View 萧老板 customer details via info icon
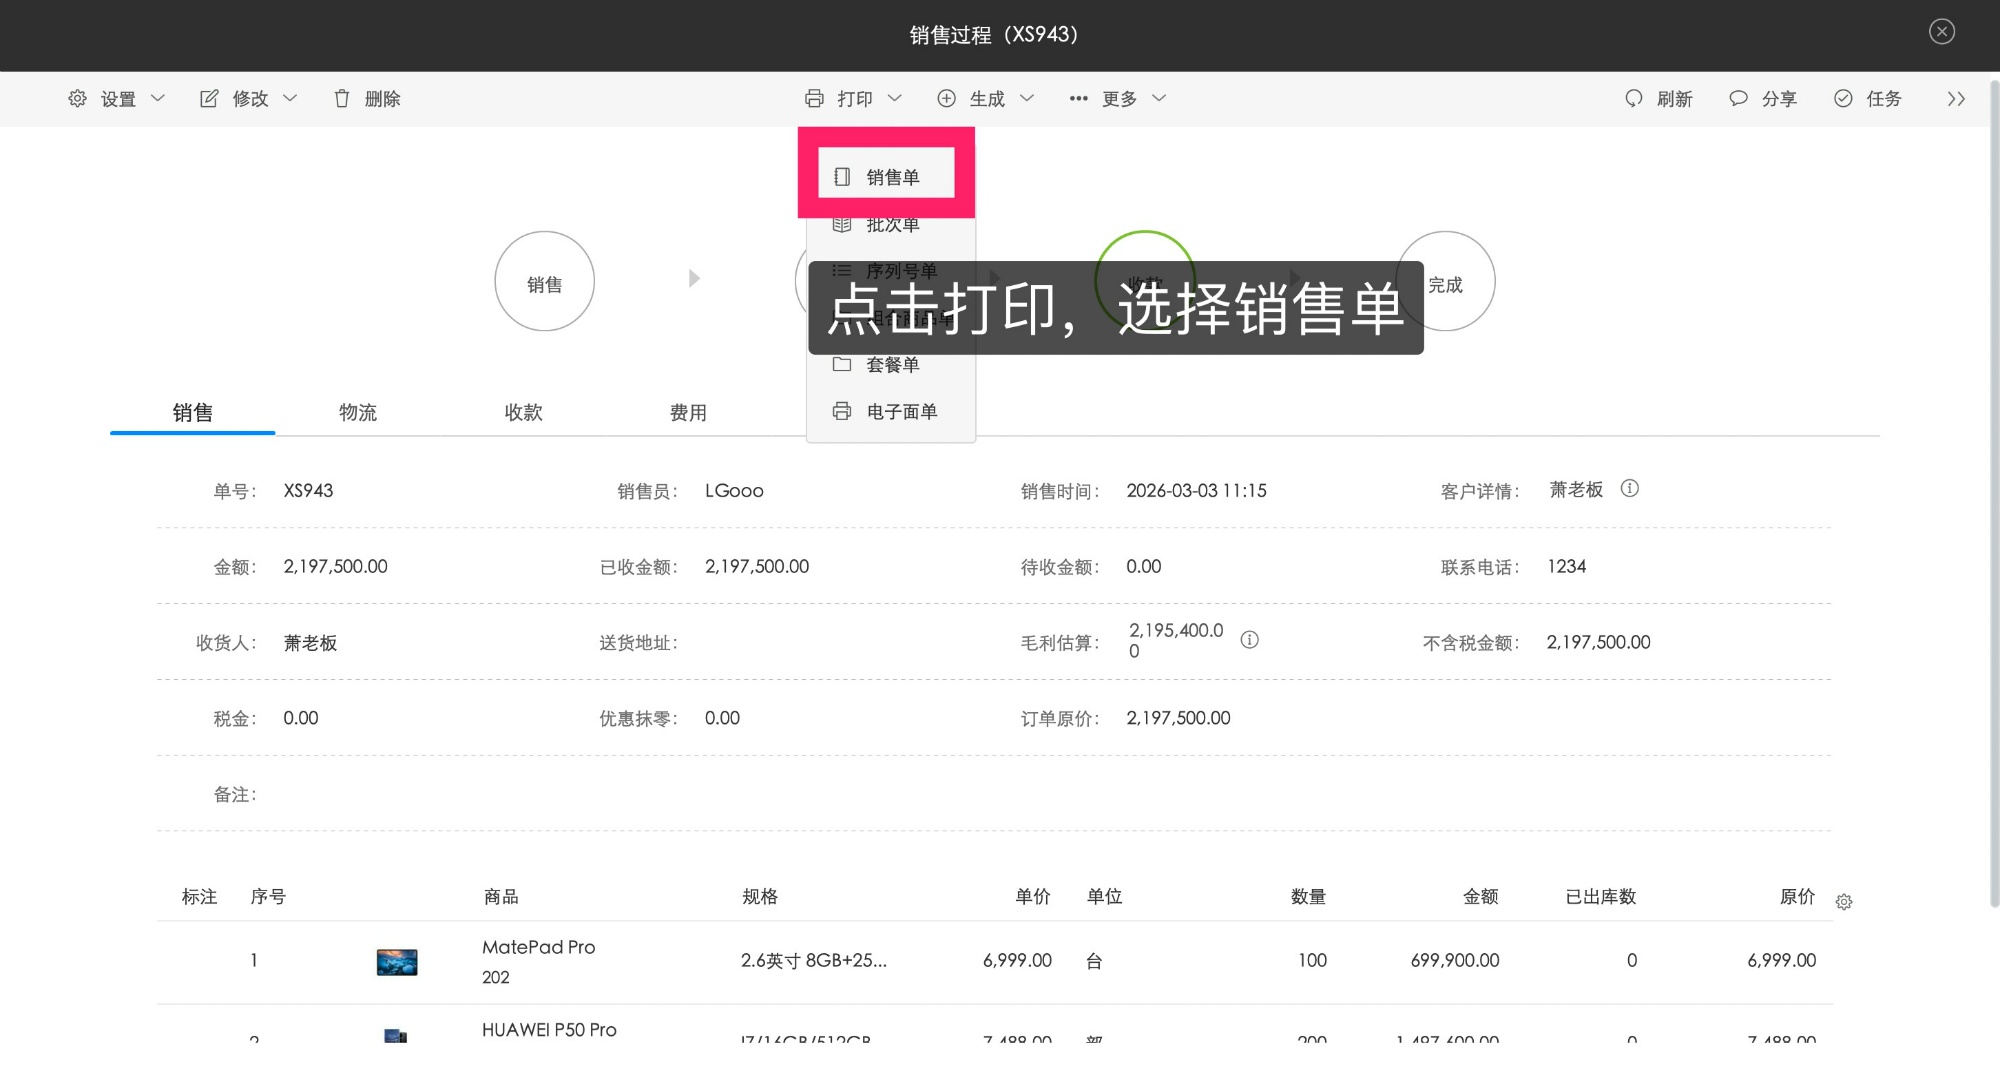The width and height of the screenshot is (2000, 1070). pos(1629,489)
